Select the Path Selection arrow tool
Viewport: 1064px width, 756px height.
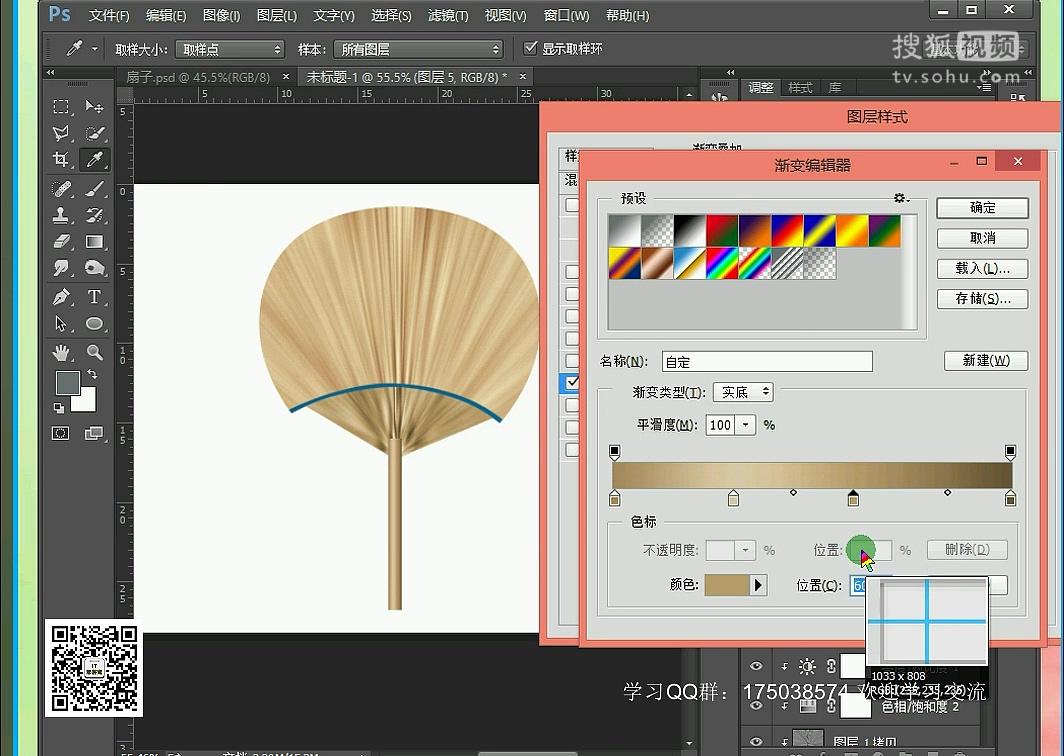(x=61, y=324)
